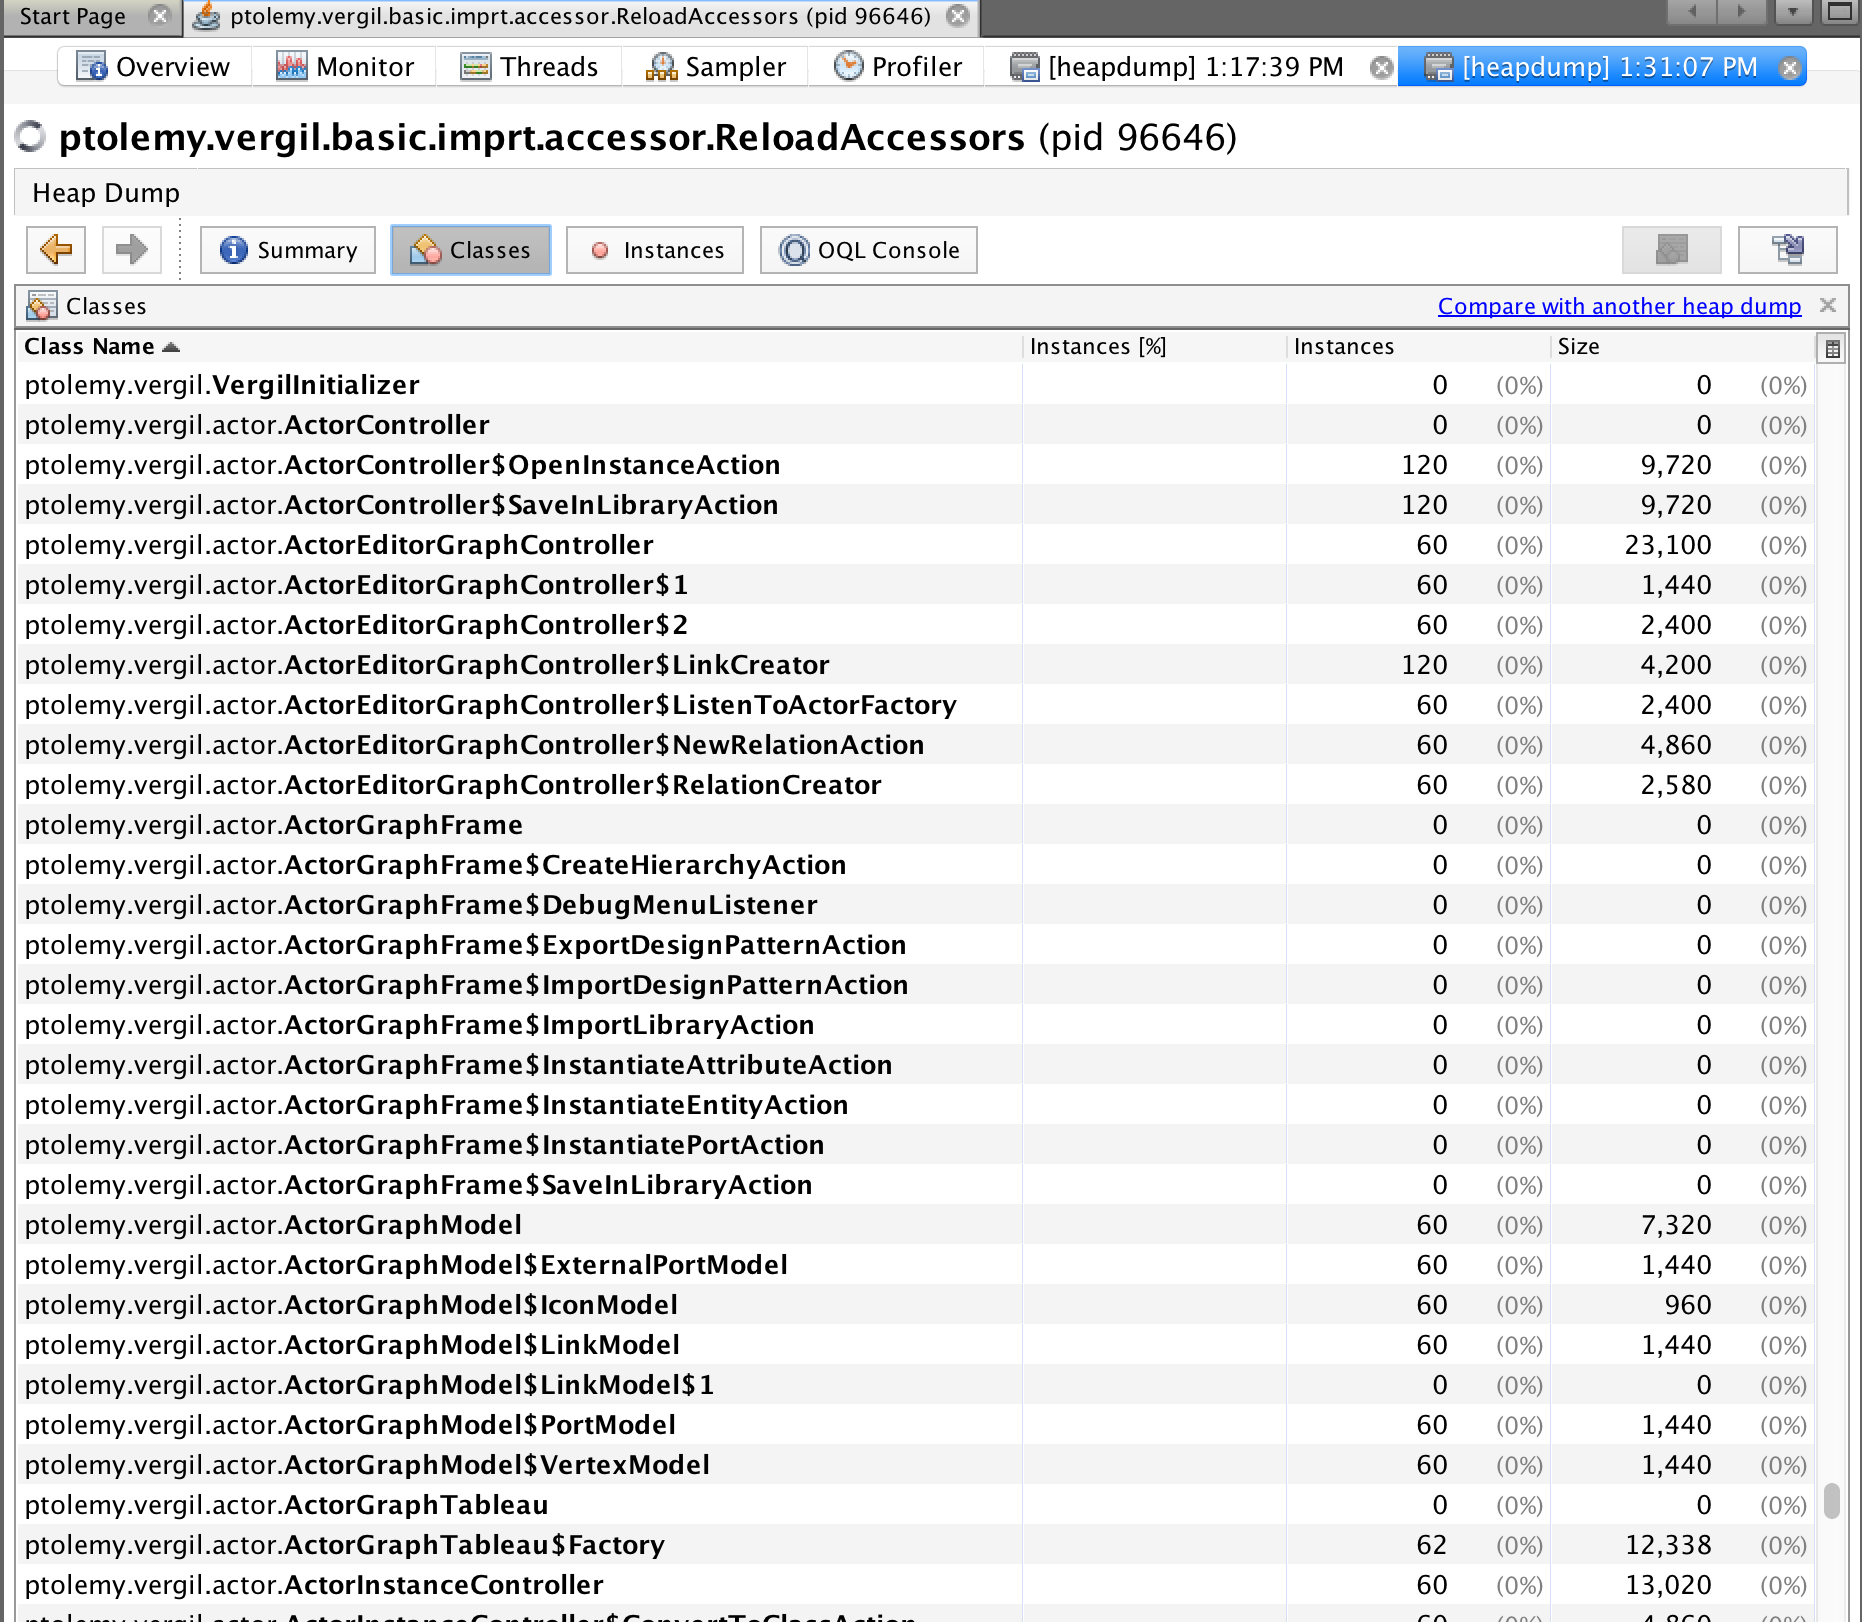Close the Classes panel with X icon

click(1828, 305)
